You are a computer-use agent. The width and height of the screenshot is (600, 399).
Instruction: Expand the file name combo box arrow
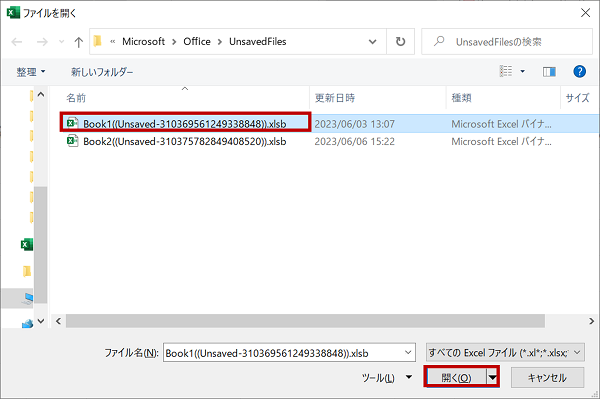point(409,352)
